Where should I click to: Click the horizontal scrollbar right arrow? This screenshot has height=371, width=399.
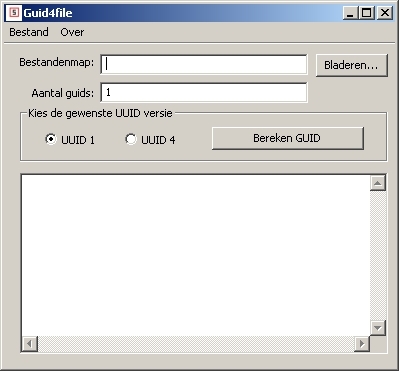(362, 344)
